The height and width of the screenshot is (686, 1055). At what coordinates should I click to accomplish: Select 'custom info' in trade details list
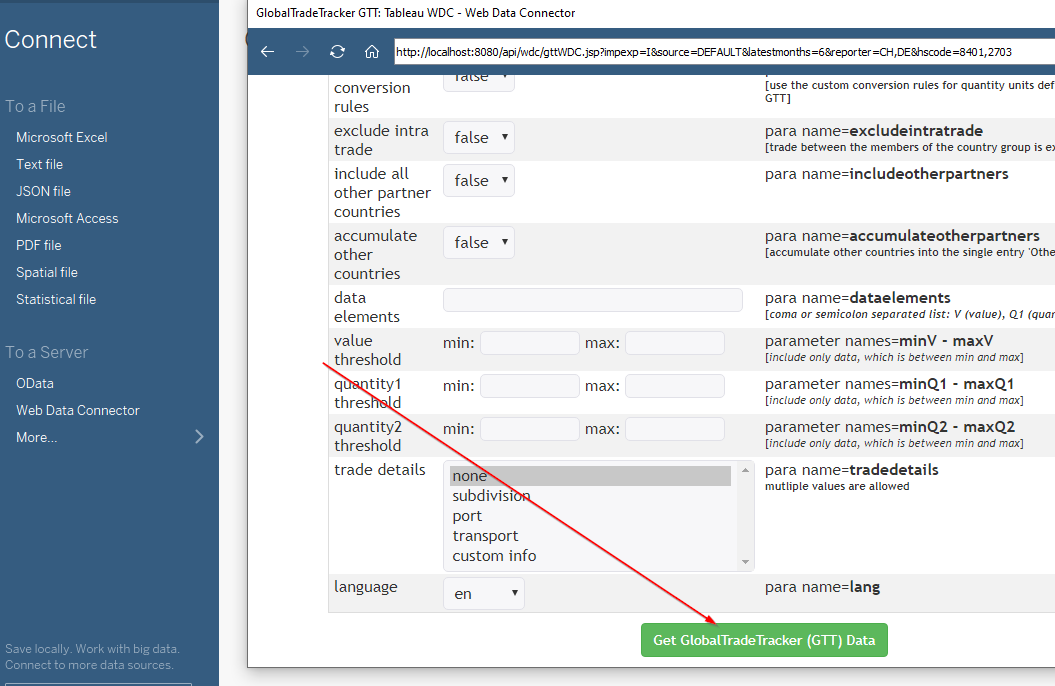click(x=590, y=556)
